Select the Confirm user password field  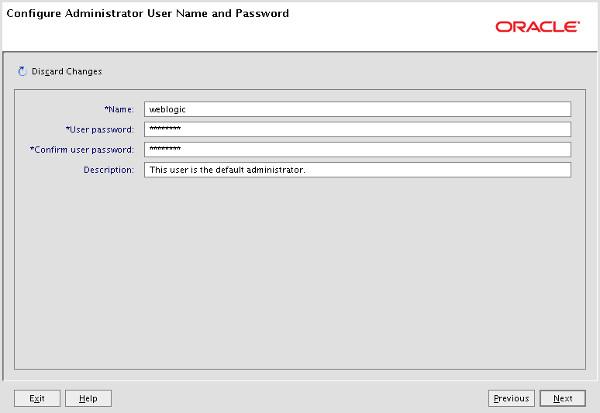[357, 150]
